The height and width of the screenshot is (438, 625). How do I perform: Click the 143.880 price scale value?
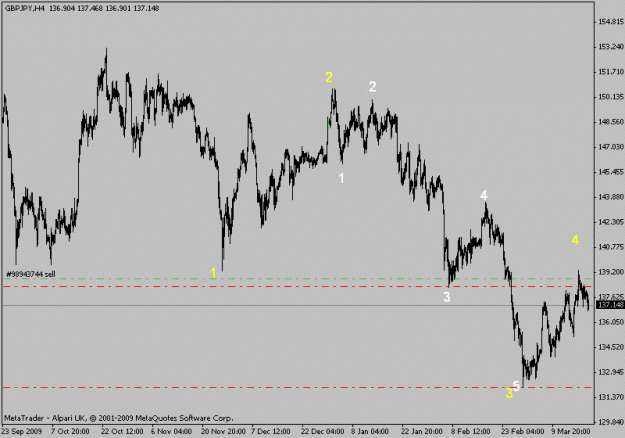tap(611, 197)
